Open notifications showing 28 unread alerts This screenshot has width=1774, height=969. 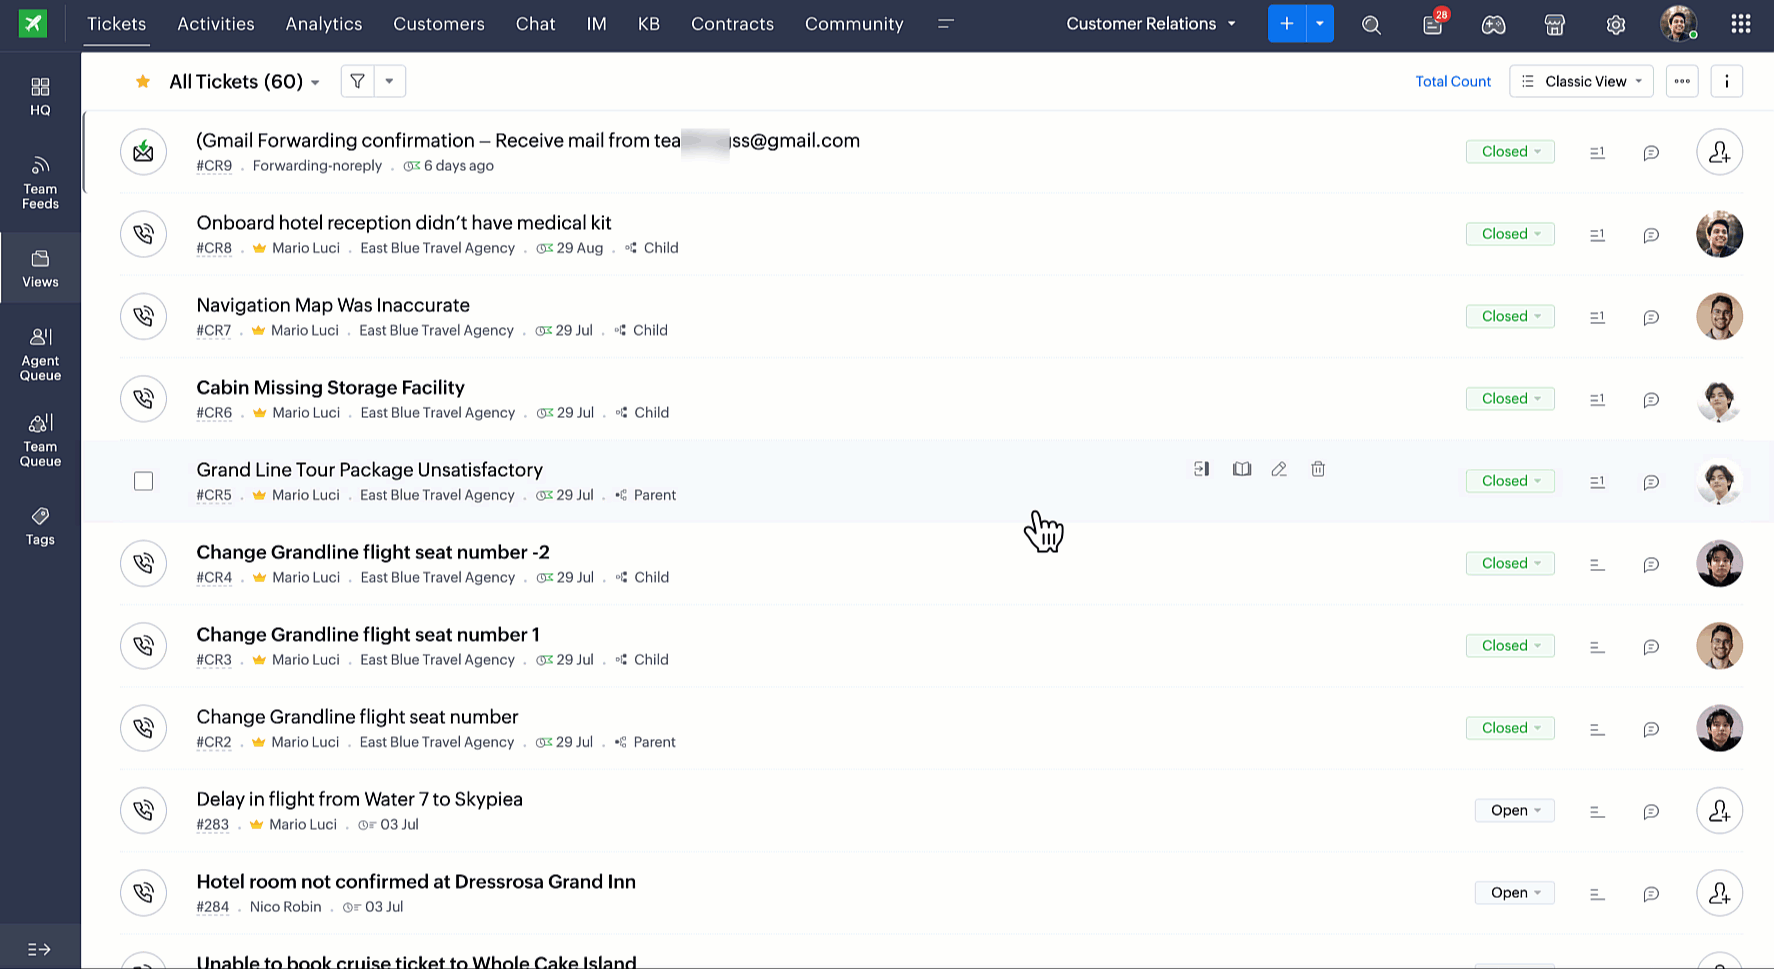(x=1432, y=24)
